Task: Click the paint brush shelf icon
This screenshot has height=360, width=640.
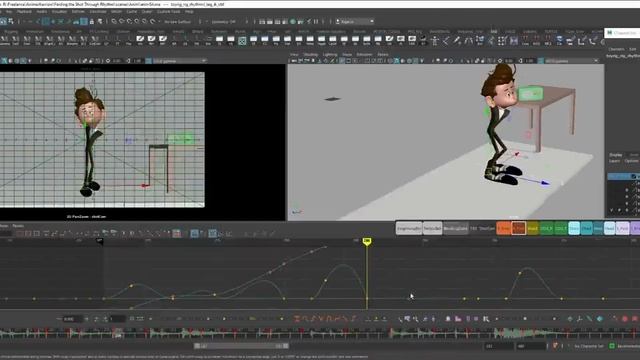Action: click(457, 40)
